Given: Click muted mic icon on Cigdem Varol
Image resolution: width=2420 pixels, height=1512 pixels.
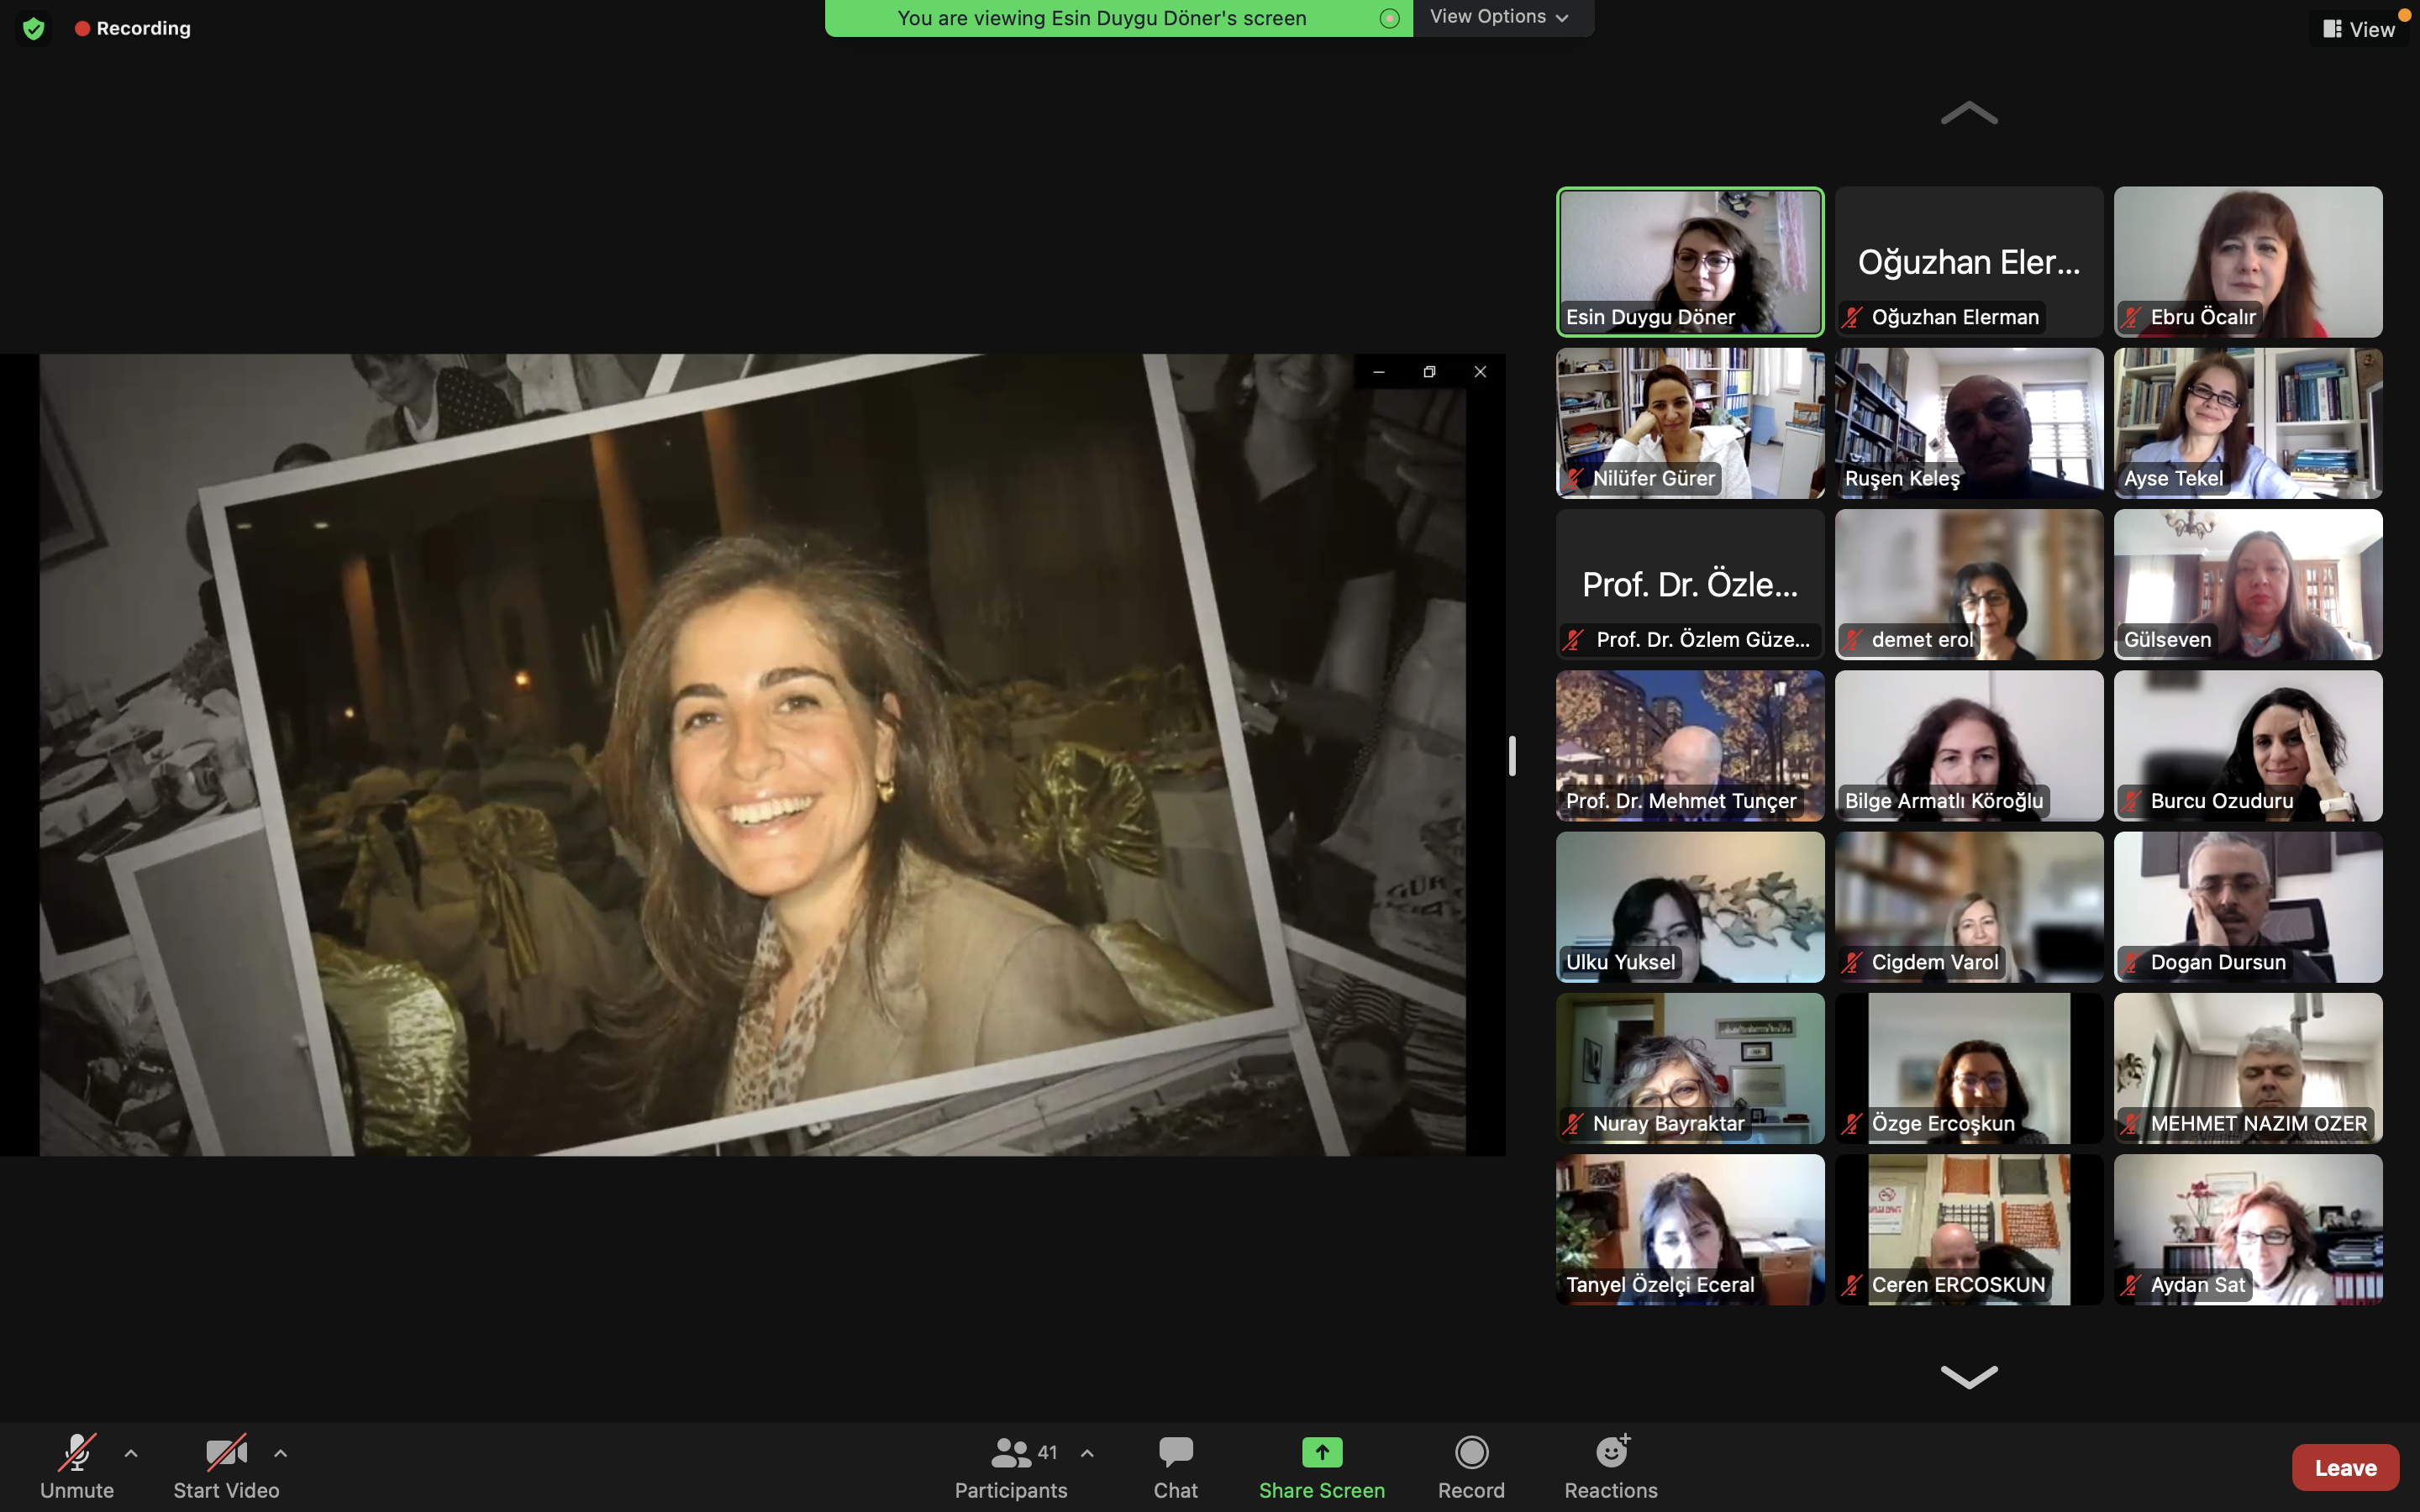Looking at the screenshot, I should click(1852, 963).
